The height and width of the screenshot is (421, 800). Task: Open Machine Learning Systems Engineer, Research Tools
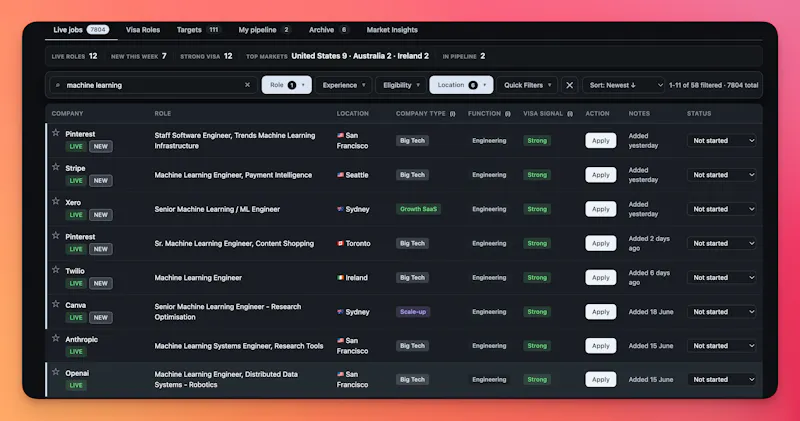pos(239,345)
